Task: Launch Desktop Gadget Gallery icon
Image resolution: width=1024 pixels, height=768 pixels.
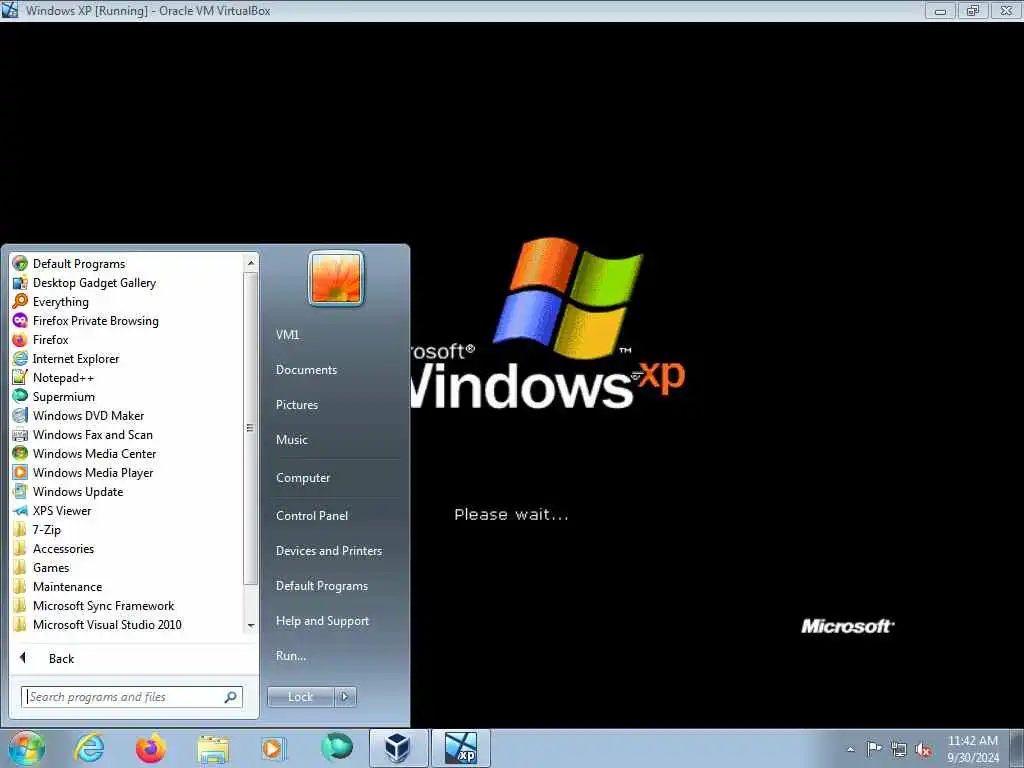Action: (x=20, y=283)
